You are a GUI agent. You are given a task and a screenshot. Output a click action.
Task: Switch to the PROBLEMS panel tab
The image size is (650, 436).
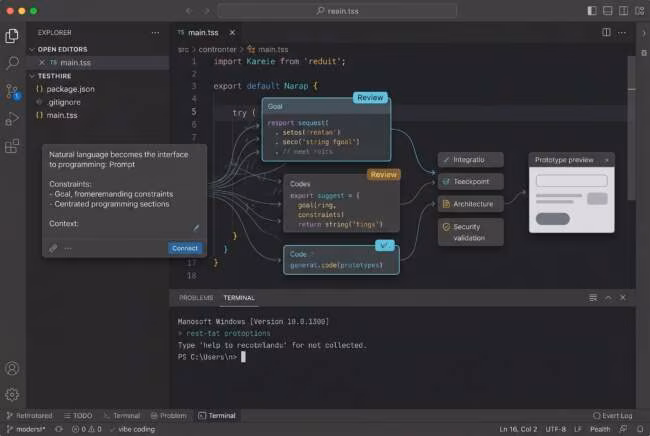196,298
